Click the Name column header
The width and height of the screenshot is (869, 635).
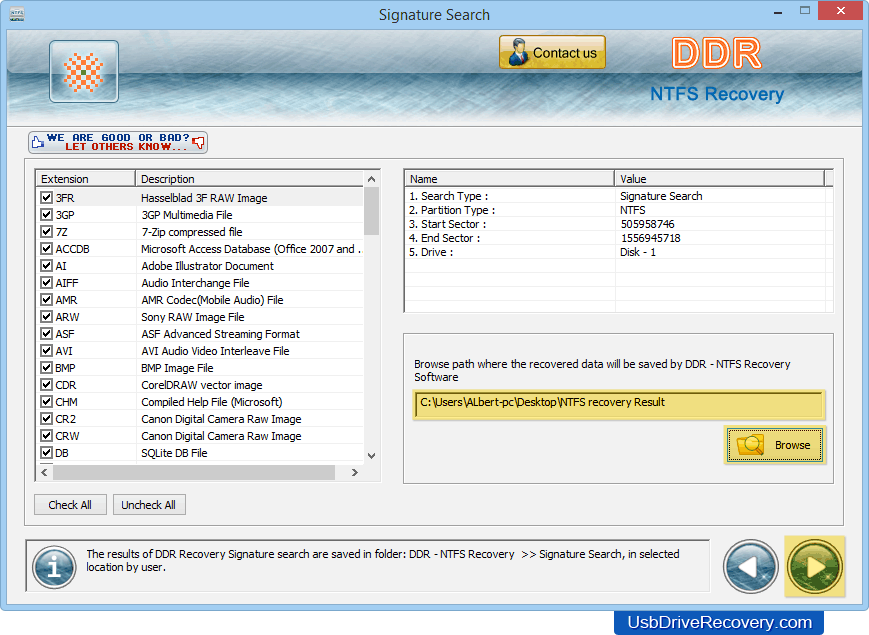pos(509,179)
